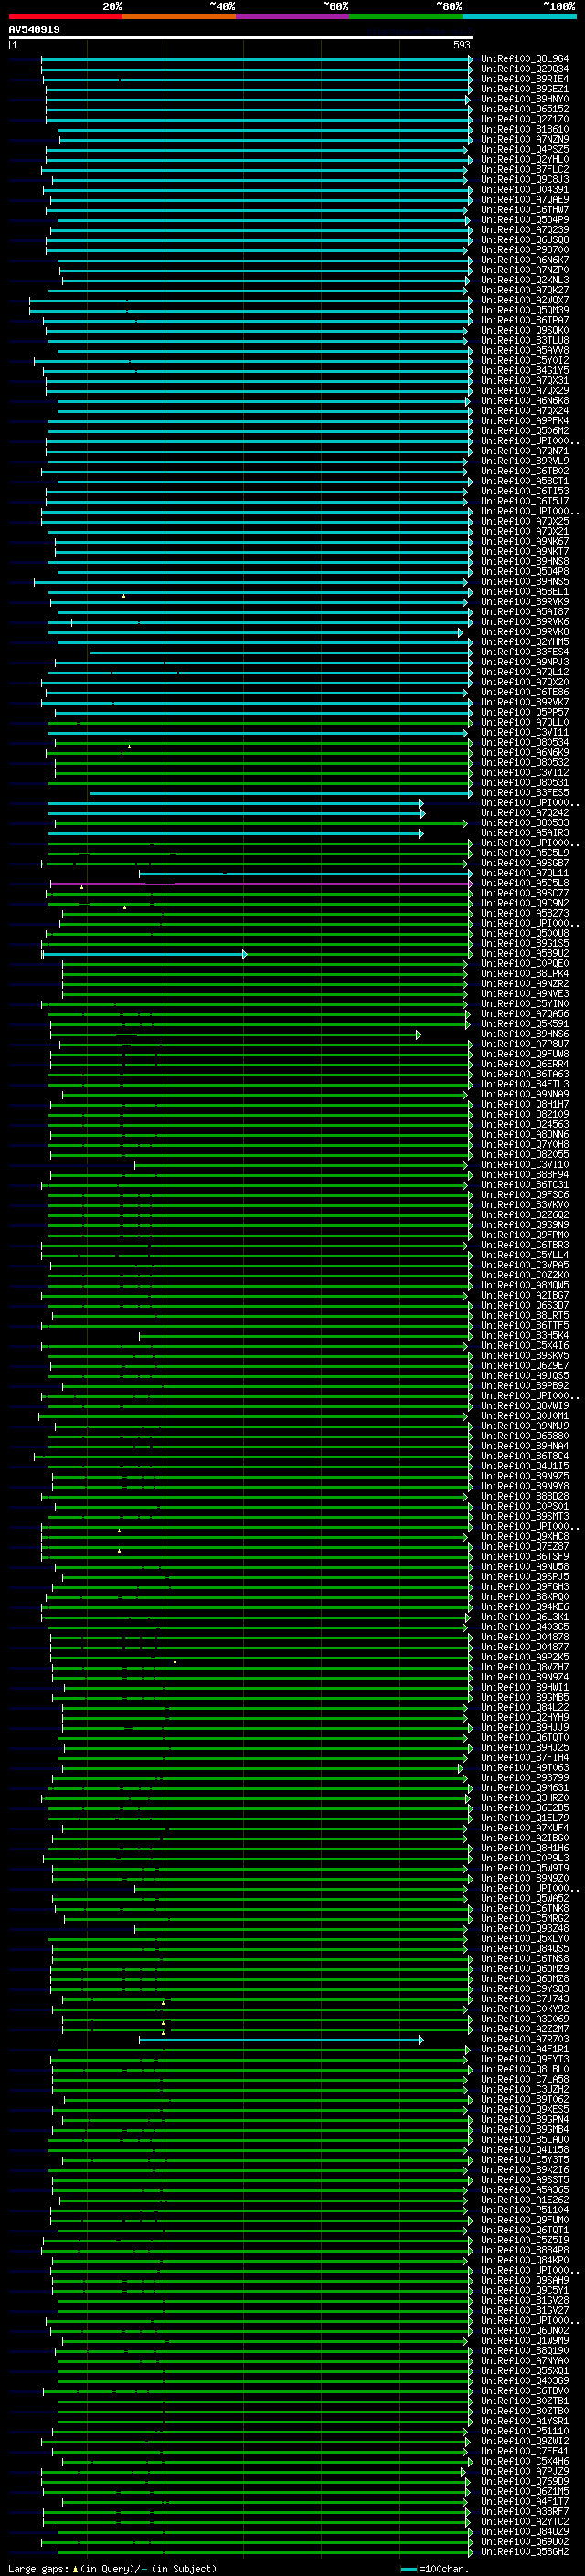Click hit label UniRef100_A7QL11
The width and height of the screenshot is (585, 2576).
coord(525,874)
